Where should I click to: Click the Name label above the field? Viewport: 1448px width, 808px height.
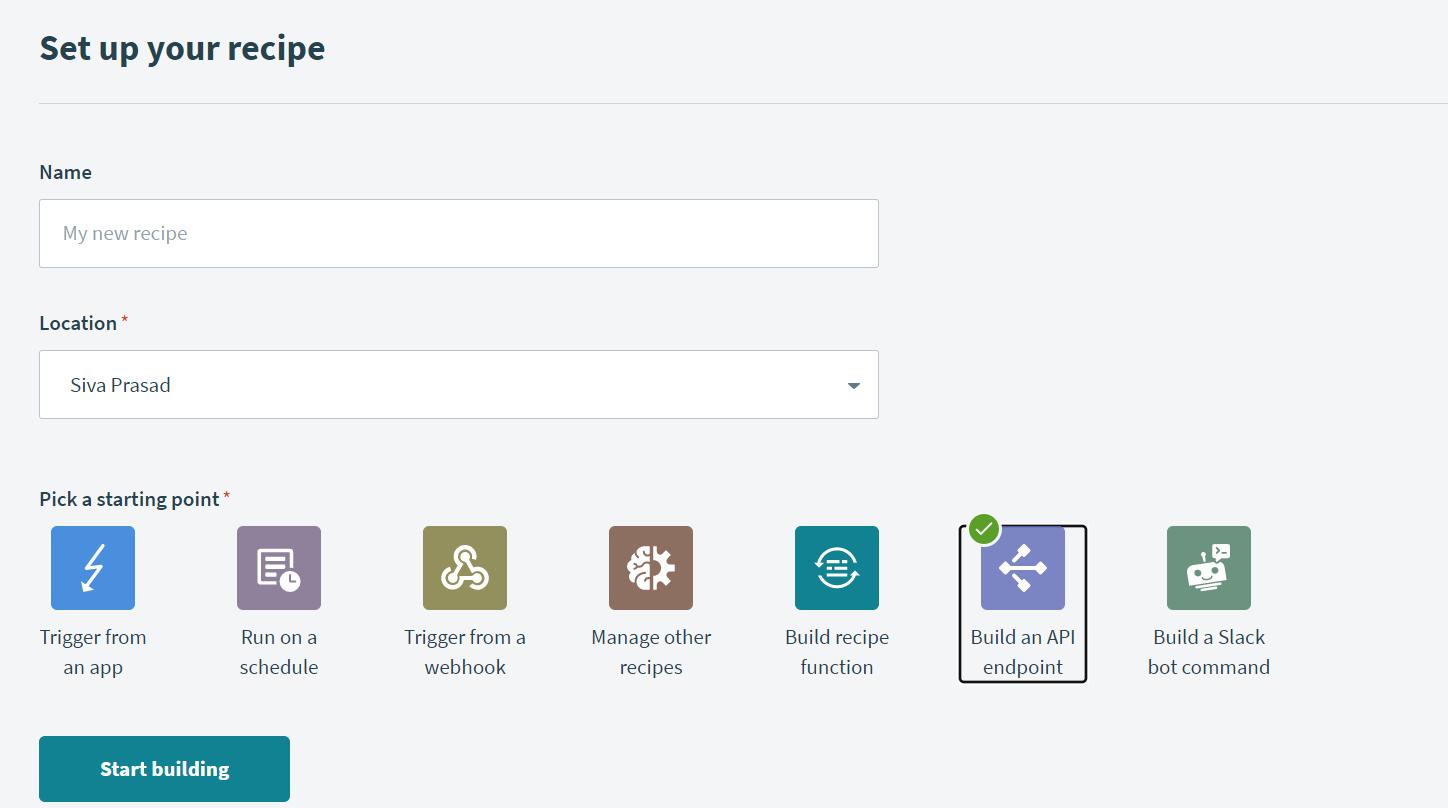tap(66, 173)
